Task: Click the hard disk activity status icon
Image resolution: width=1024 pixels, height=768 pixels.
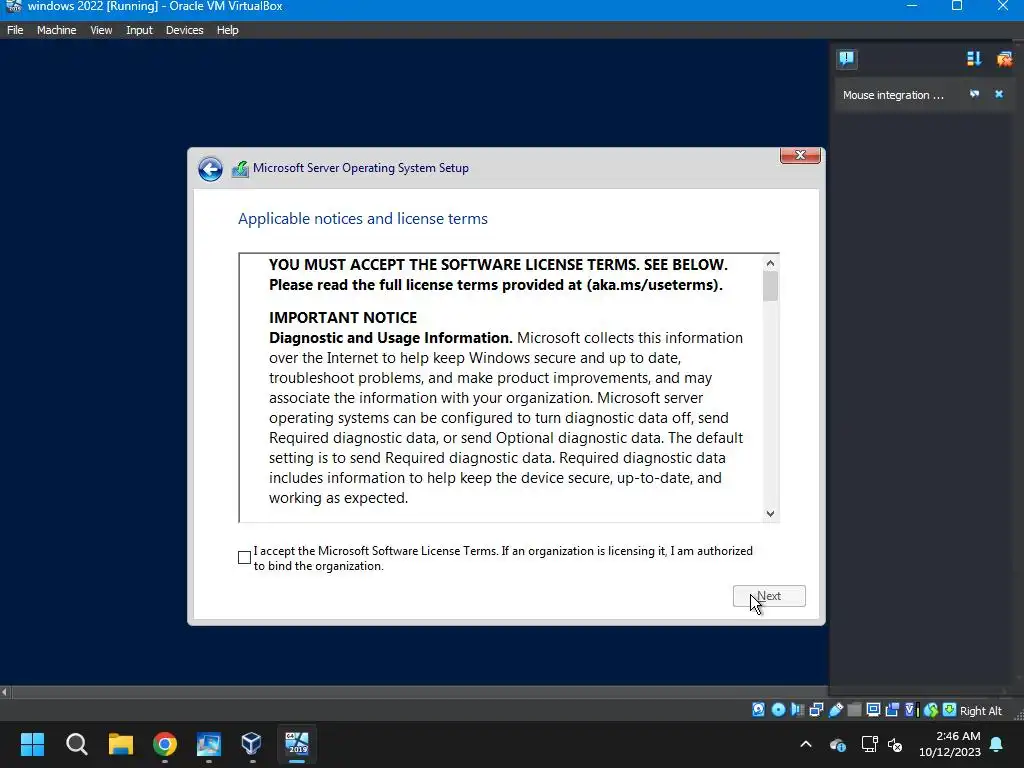Action: pyautogui.click(x=758, y=710)
